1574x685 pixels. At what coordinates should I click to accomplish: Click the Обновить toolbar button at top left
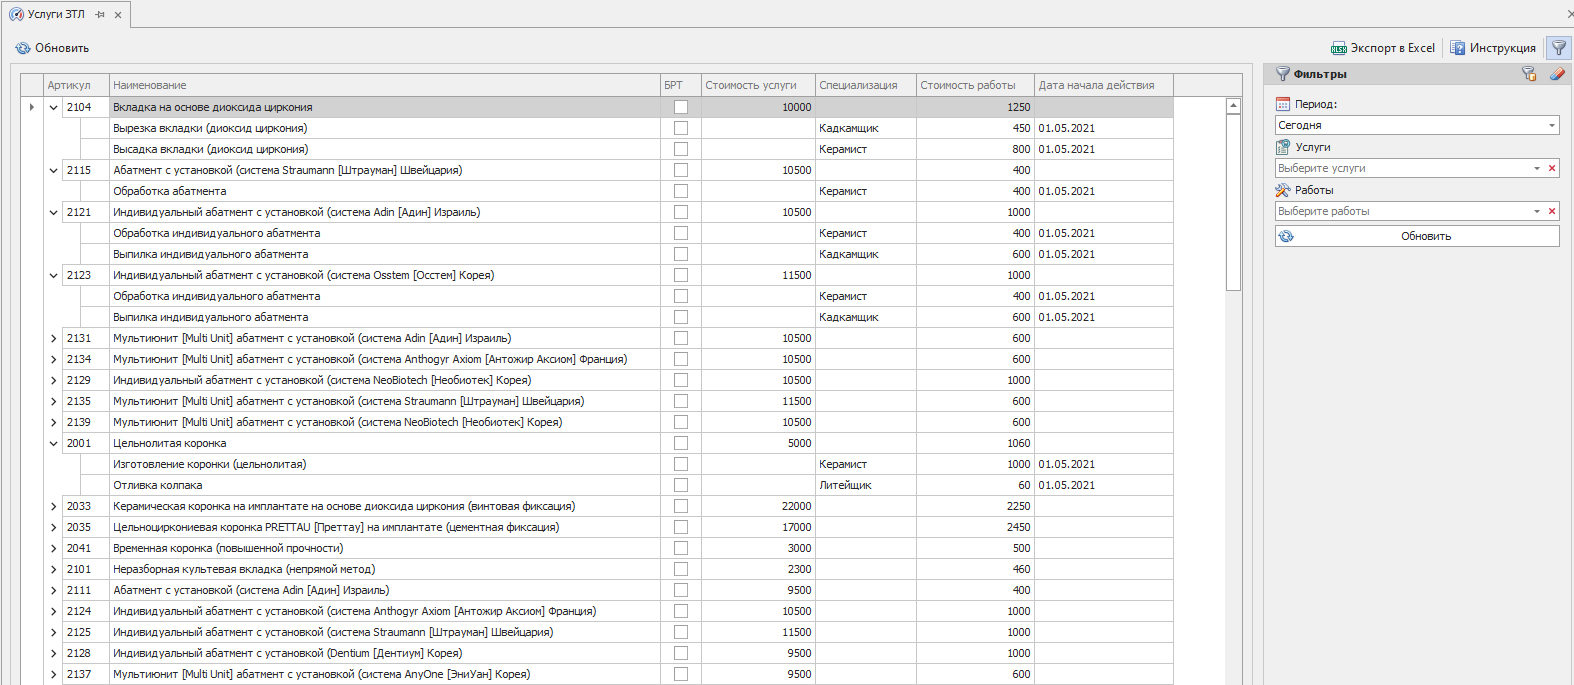[52, 48]
